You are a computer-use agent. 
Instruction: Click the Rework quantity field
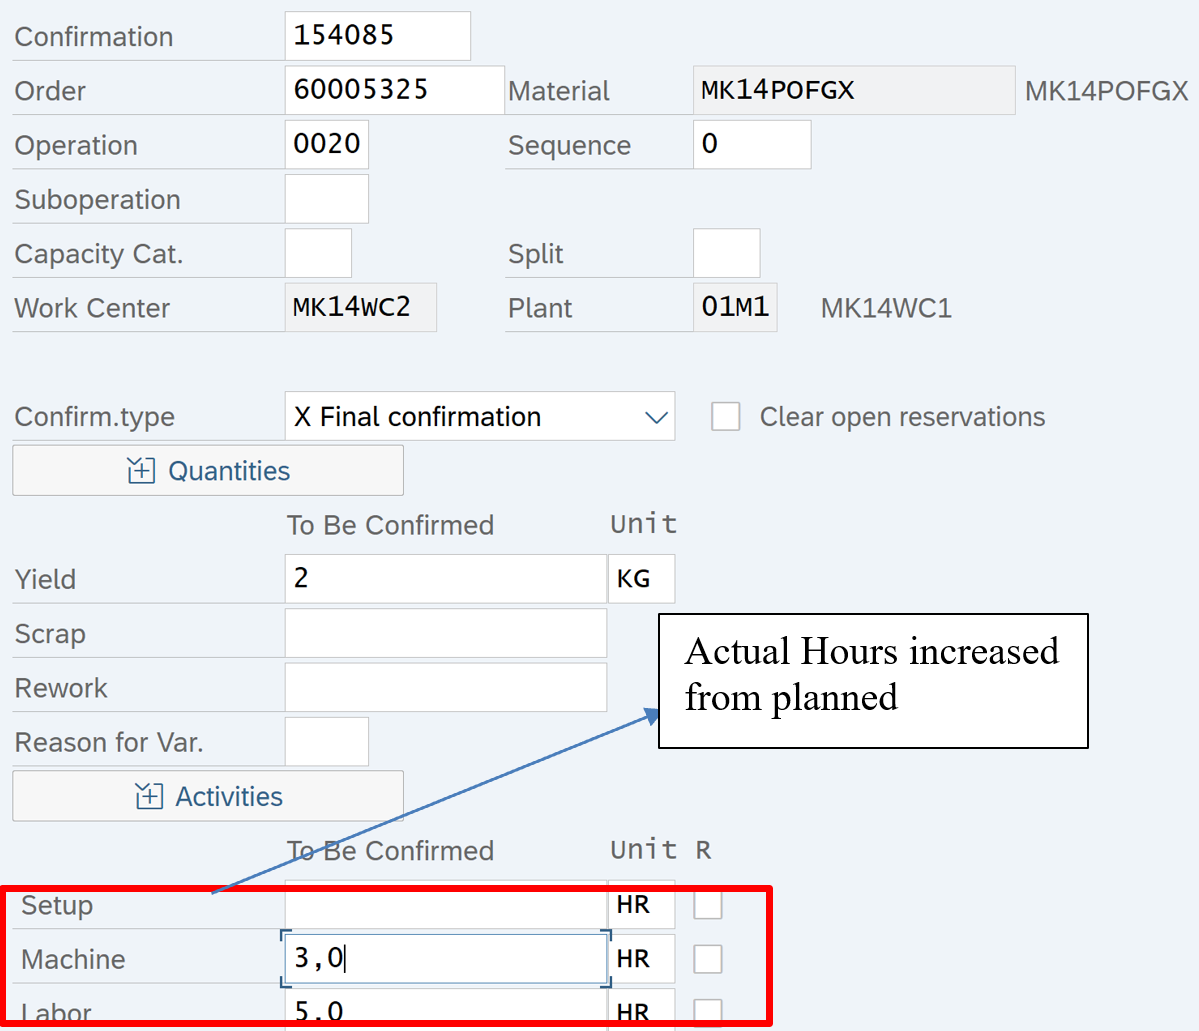[x=445, y=688]
